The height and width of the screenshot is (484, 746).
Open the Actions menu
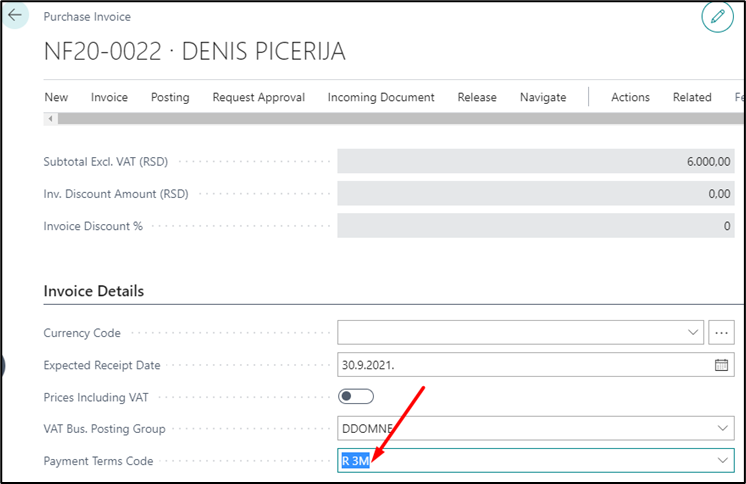(630, 97)
